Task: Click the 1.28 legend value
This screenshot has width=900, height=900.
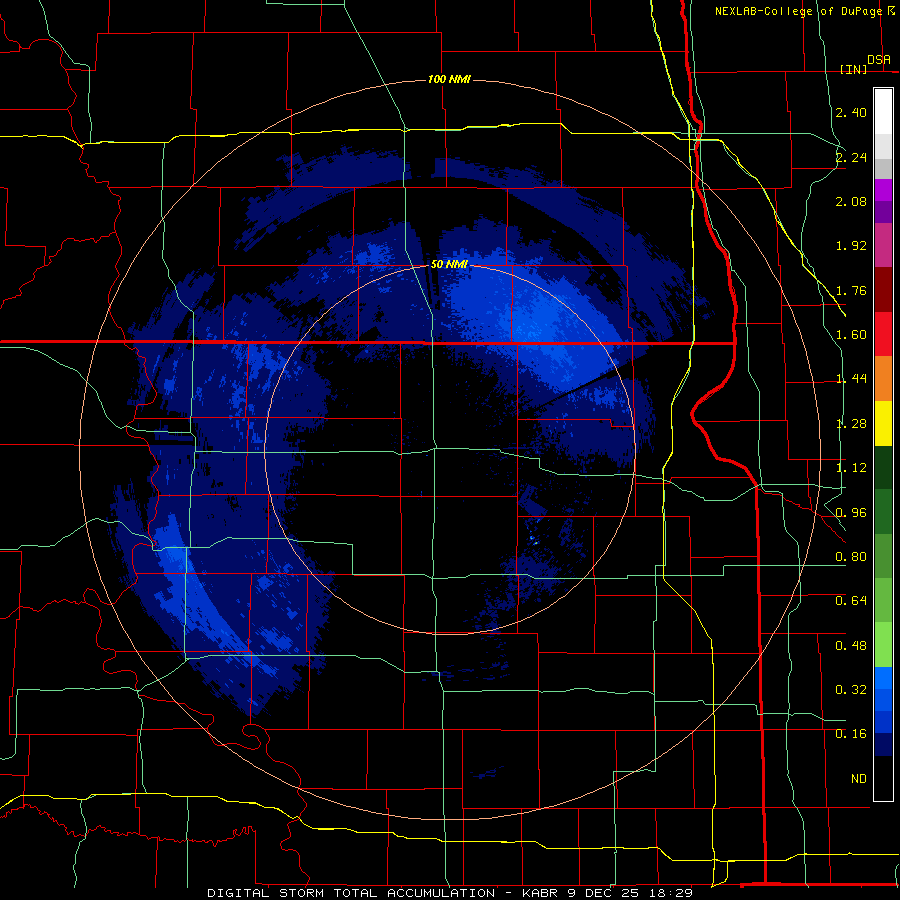Action: 851,424
